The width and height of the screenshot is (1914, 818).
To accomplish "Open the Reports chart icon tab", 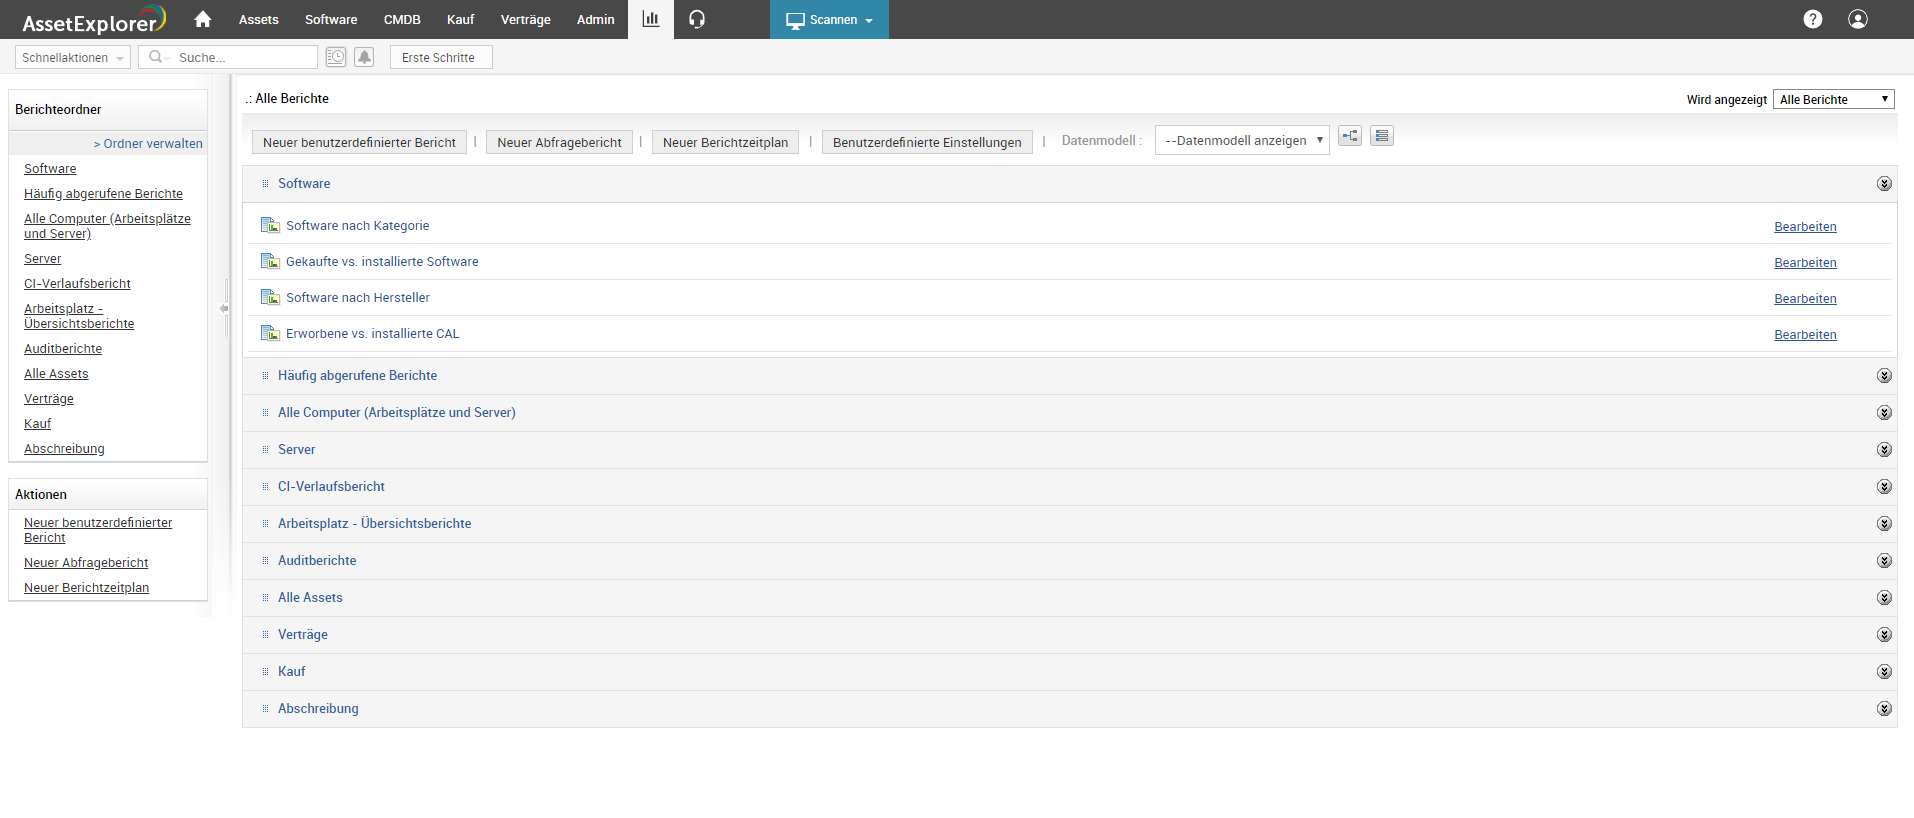I will tap(651, 19).
